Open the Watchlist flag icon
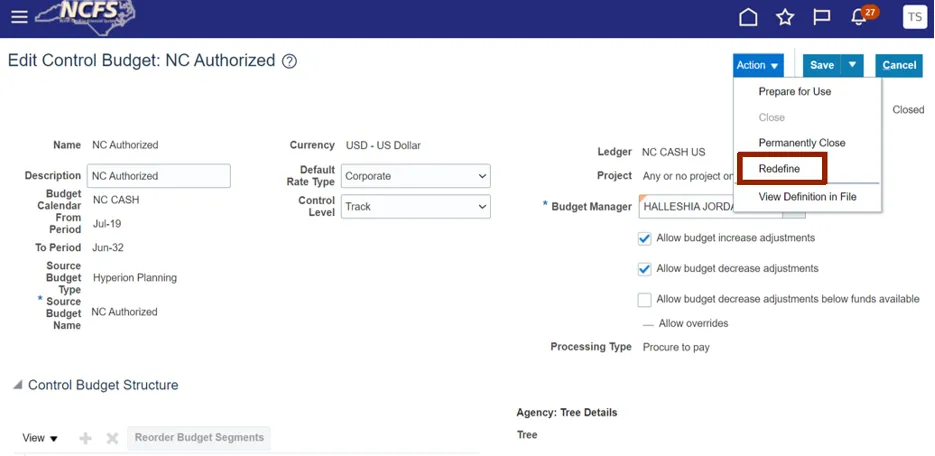Image resolution: width=935 pixels, height=456 pixels. (x=822, y=17)
